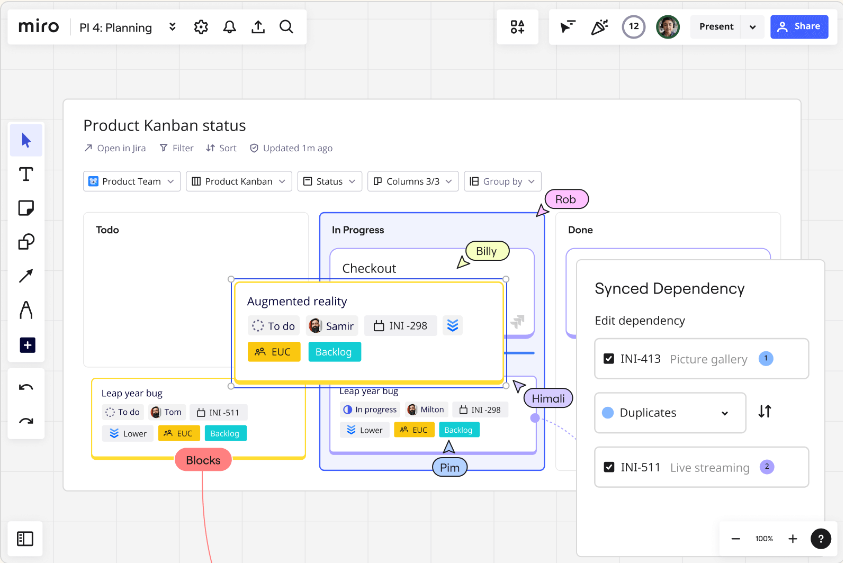Open the notifications bell
This screenshot has width=843, height=563.
(230, 27)
